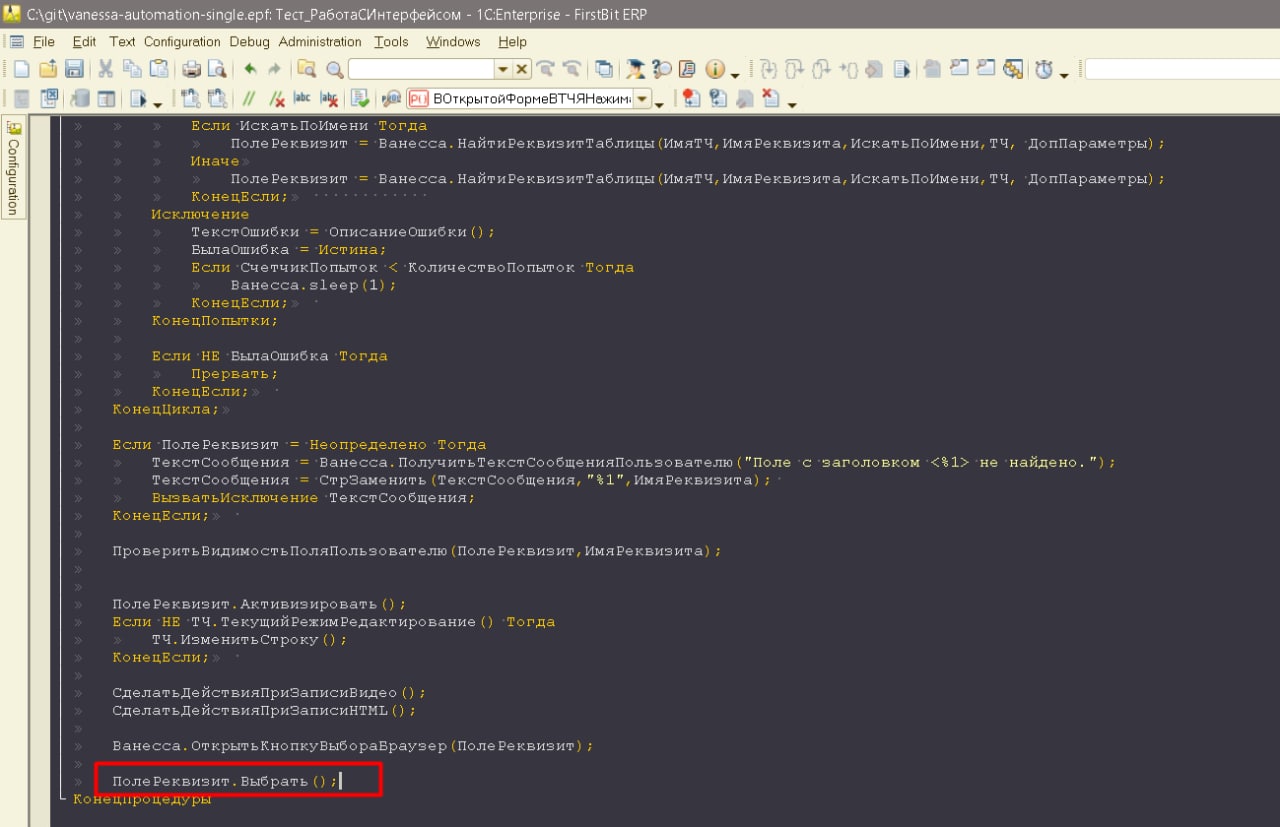Open a file with the folder icon
This screenshot has height=827, width=1280.
coord(48,69)
